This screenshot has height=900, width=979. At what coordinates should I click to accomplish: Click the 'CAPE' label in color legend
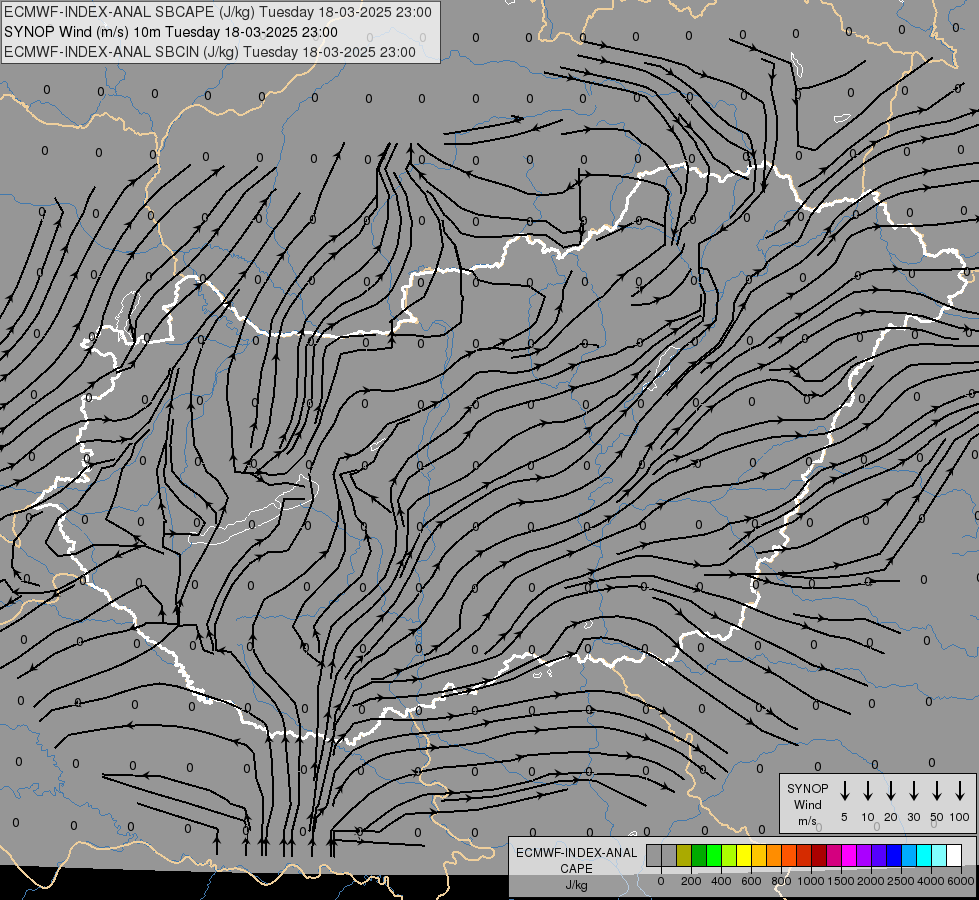(x=576, y=869)
